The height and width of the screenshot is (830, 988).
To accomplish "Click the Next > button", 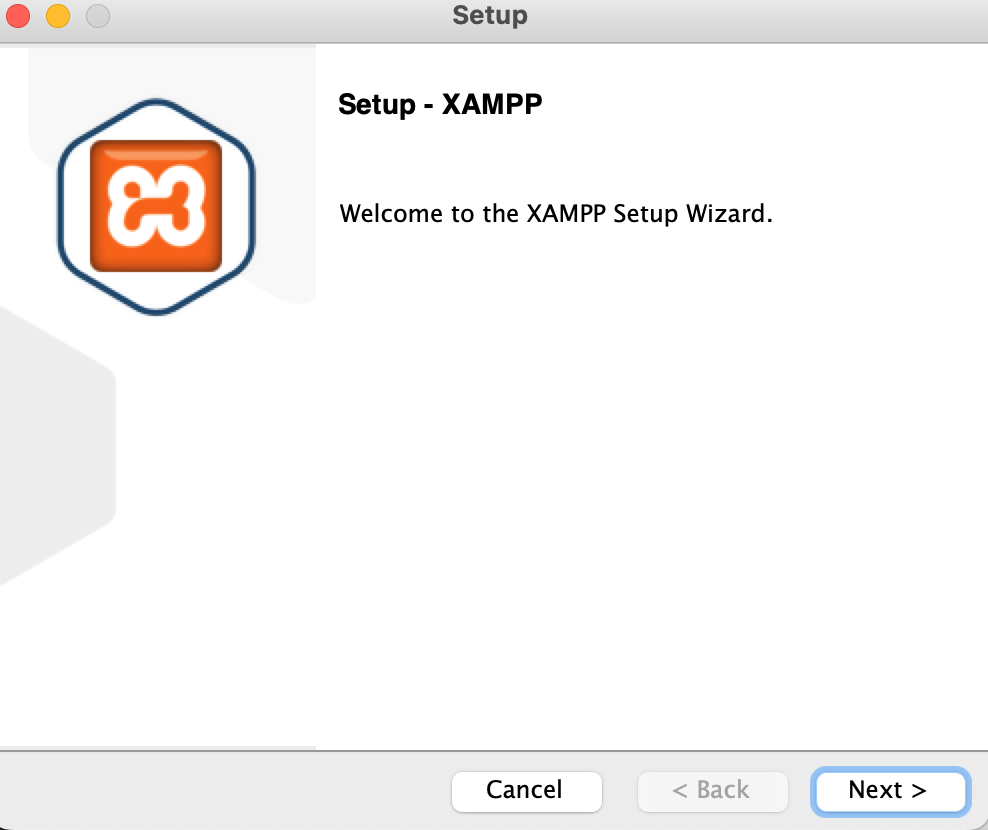I will pyautogui.click(x=890, y=791).
